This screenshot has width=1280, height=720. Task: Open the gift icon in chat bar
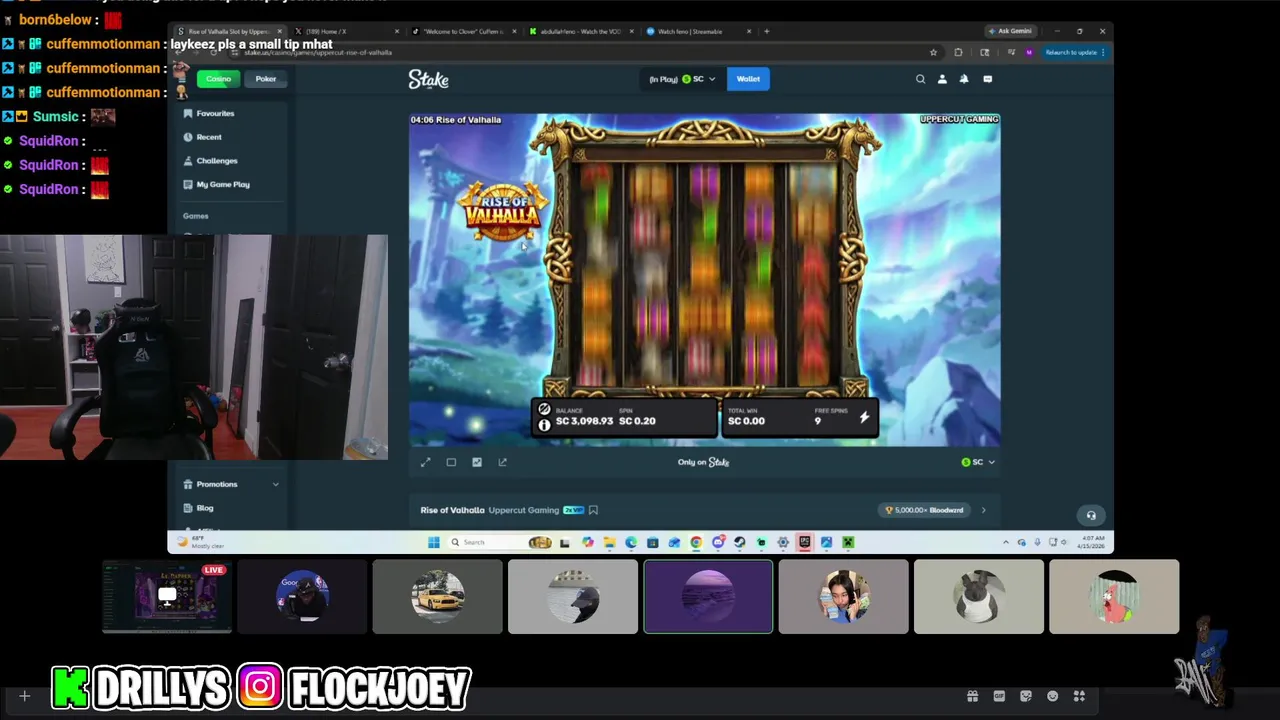coord(972,696)
